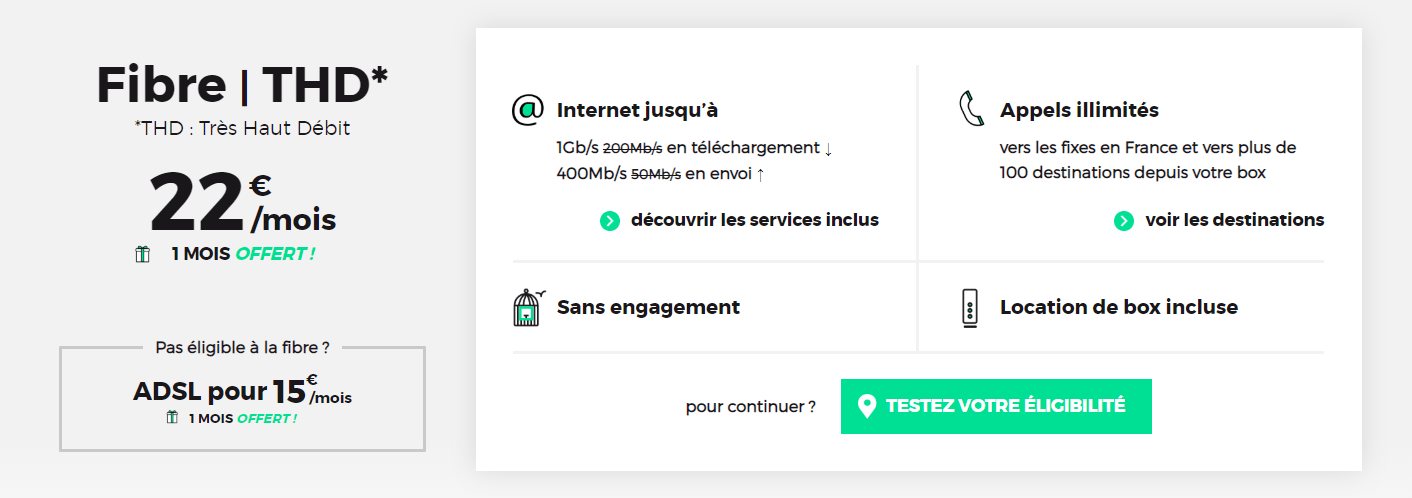The width and height of the screenshot is (1412, 498).
Task: Click Sans engagement label
Action: pos(648,307)
